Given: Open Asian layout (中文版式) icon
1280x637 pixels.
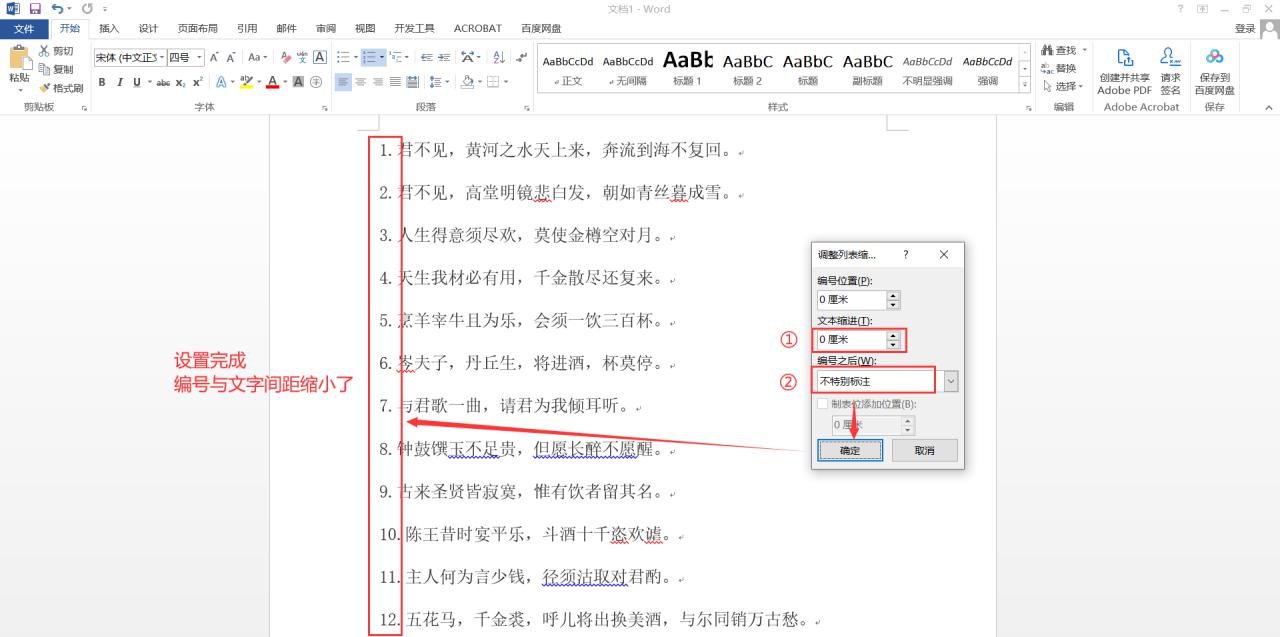Looking at the screenshot, I should pyautogui.click(x=469, y=57).
